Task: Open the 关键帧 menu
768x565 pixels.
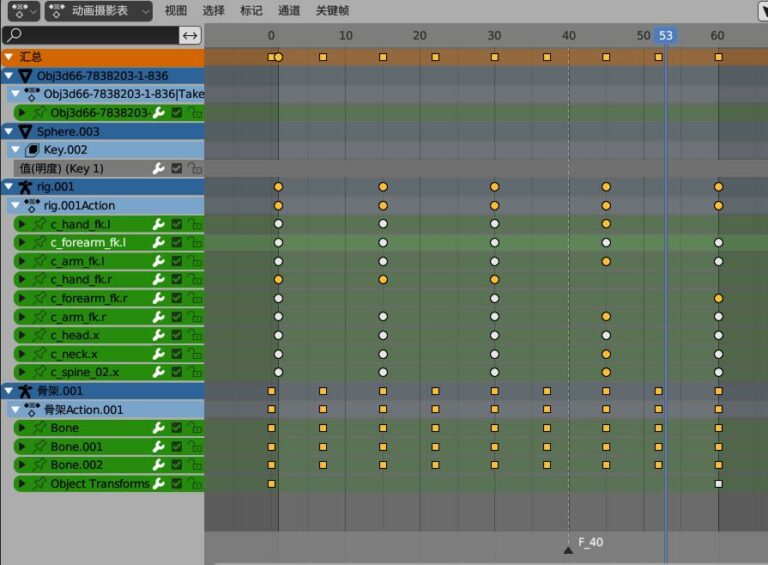Action: click(x=332, y=11)
